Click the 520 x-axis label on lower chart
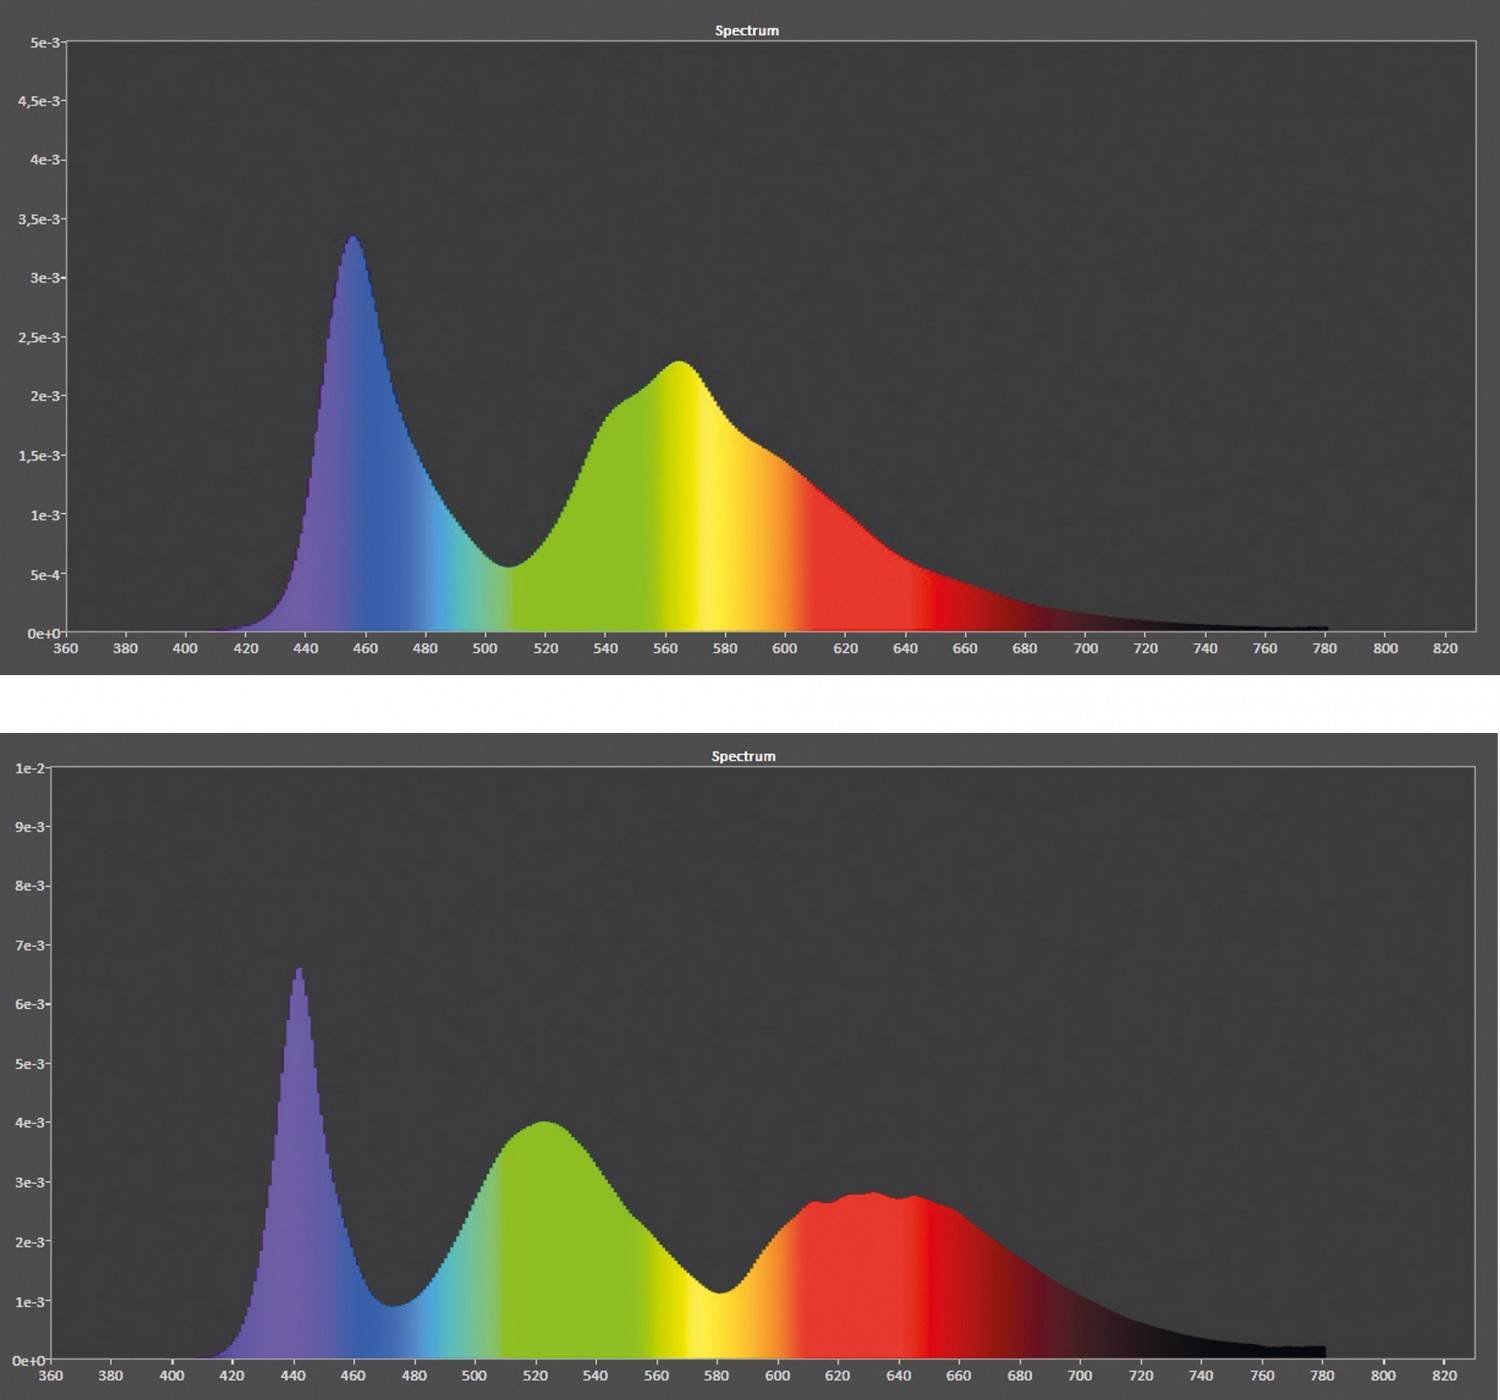The image size is (1500, 1400). 535,1375
